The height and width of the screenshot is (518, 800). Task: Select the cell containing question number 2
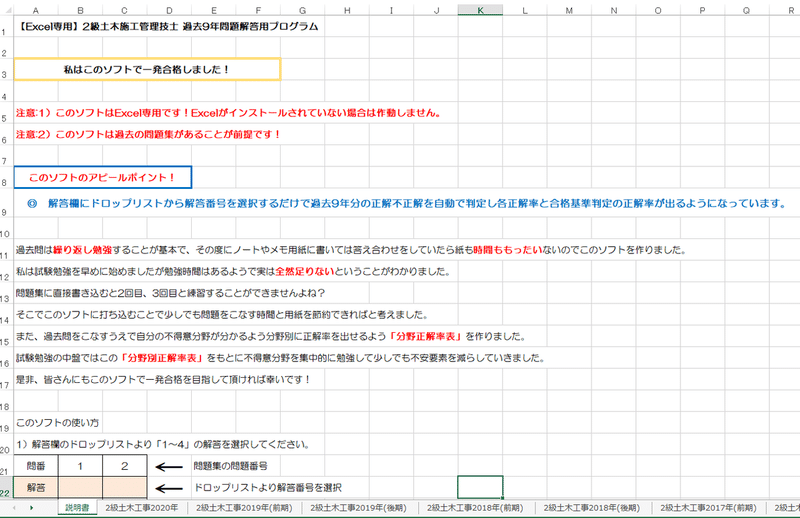point(124,466)
